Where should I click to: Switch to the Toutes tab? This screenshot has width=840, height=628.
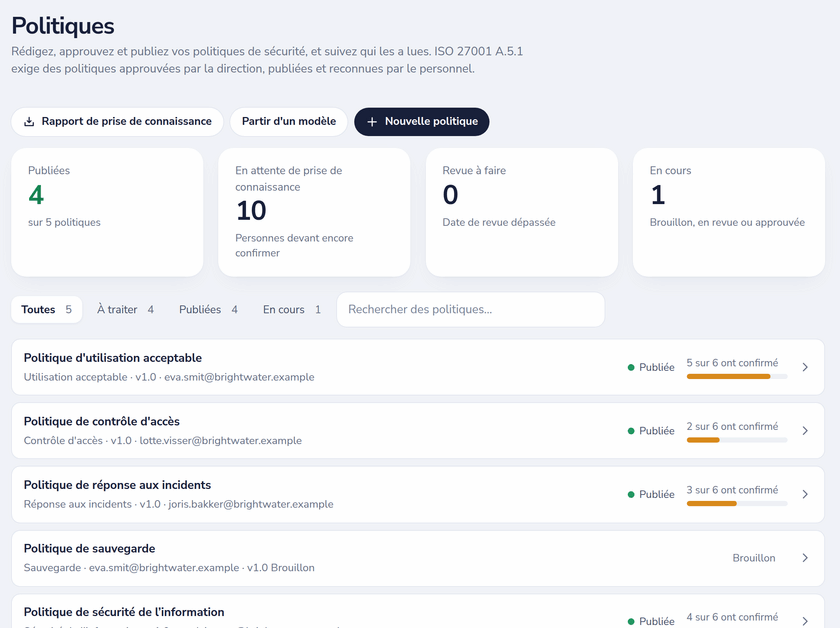pos(47,310)
